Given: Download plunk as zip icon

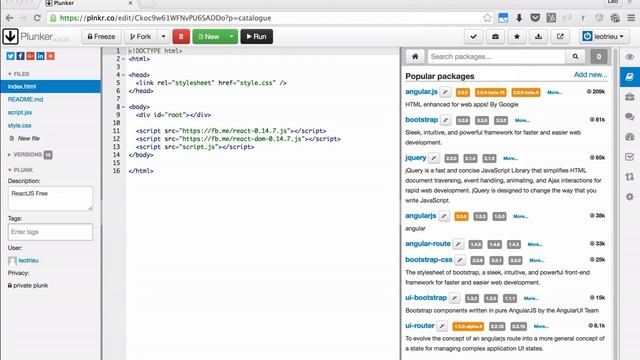Looking at the screenshot, I should pyautogui.click(x=538, y=36).
